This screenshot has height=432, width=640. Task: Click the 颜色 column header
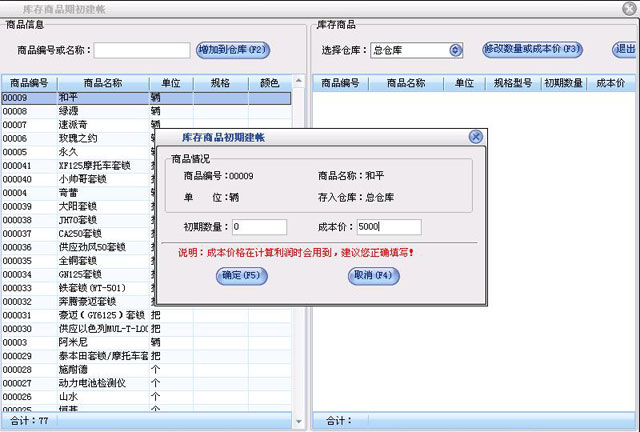pyautogui.click(x=269, y=84)
